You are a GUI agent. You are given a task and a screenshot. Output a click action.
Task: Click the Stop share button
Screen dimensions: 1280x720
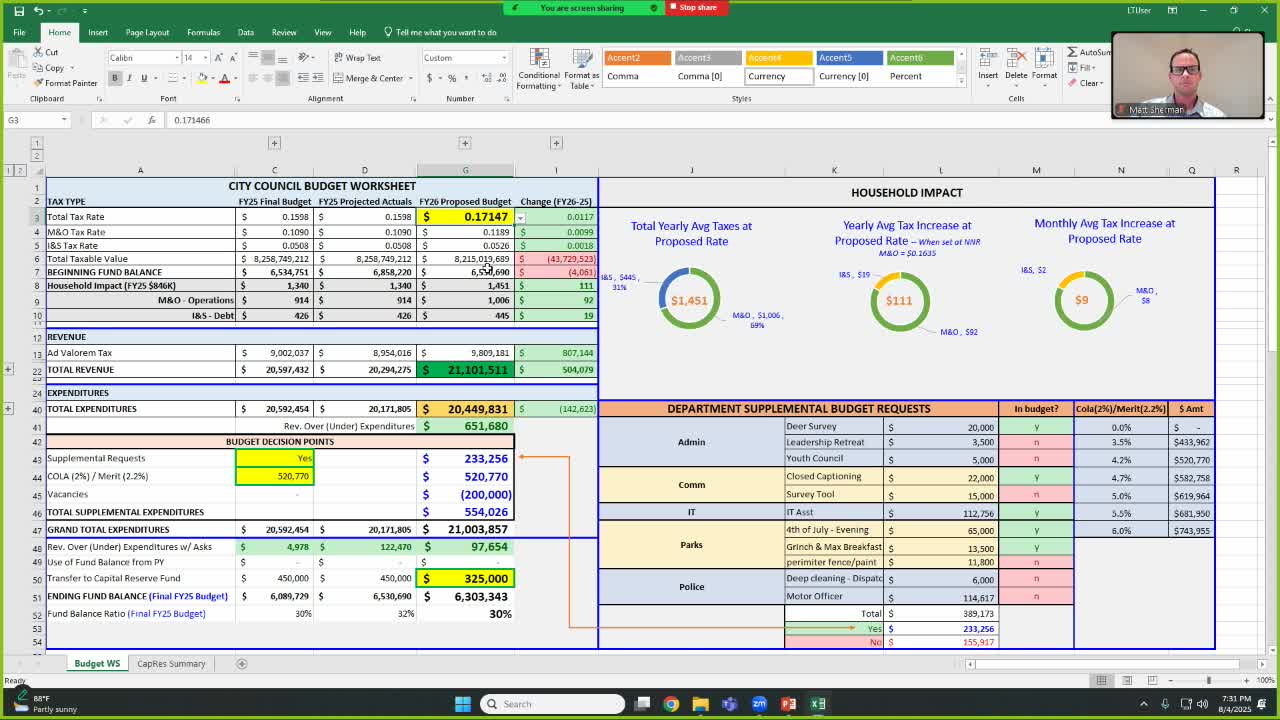point(693,8)
